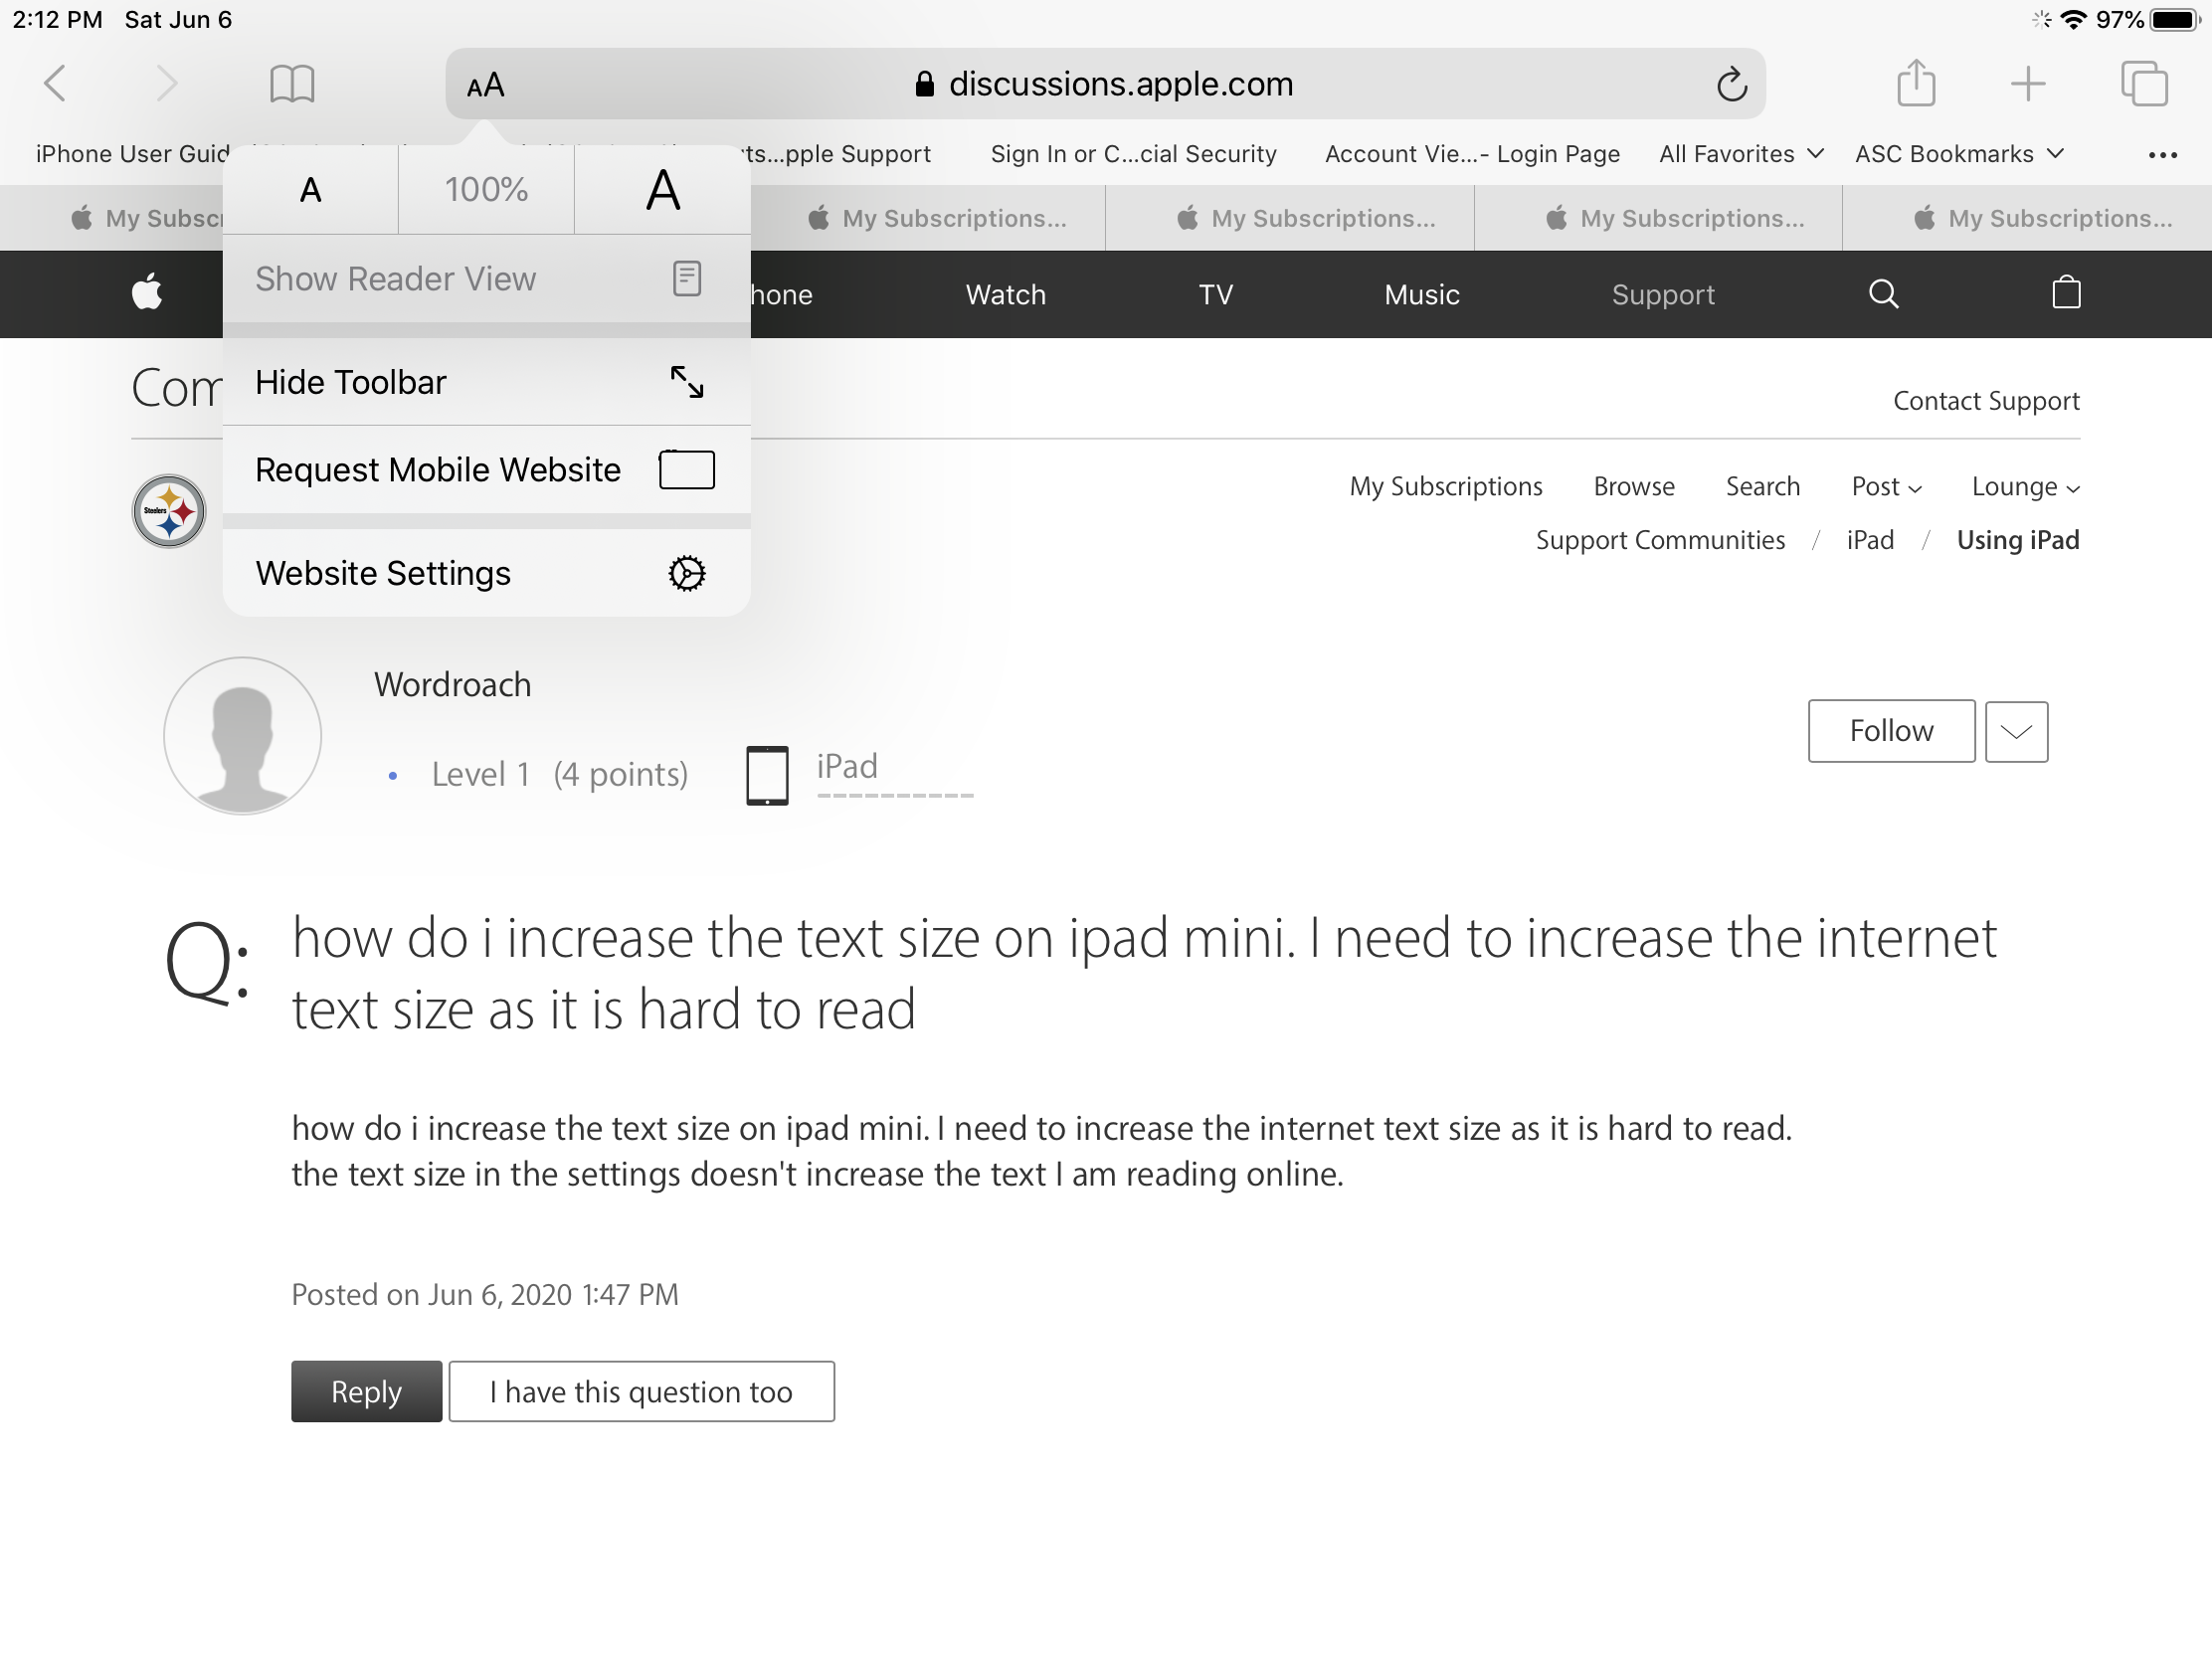Click the Apple logo in nav bar
Viewport: 2212px width, 1659px height.
coord(147,293)
